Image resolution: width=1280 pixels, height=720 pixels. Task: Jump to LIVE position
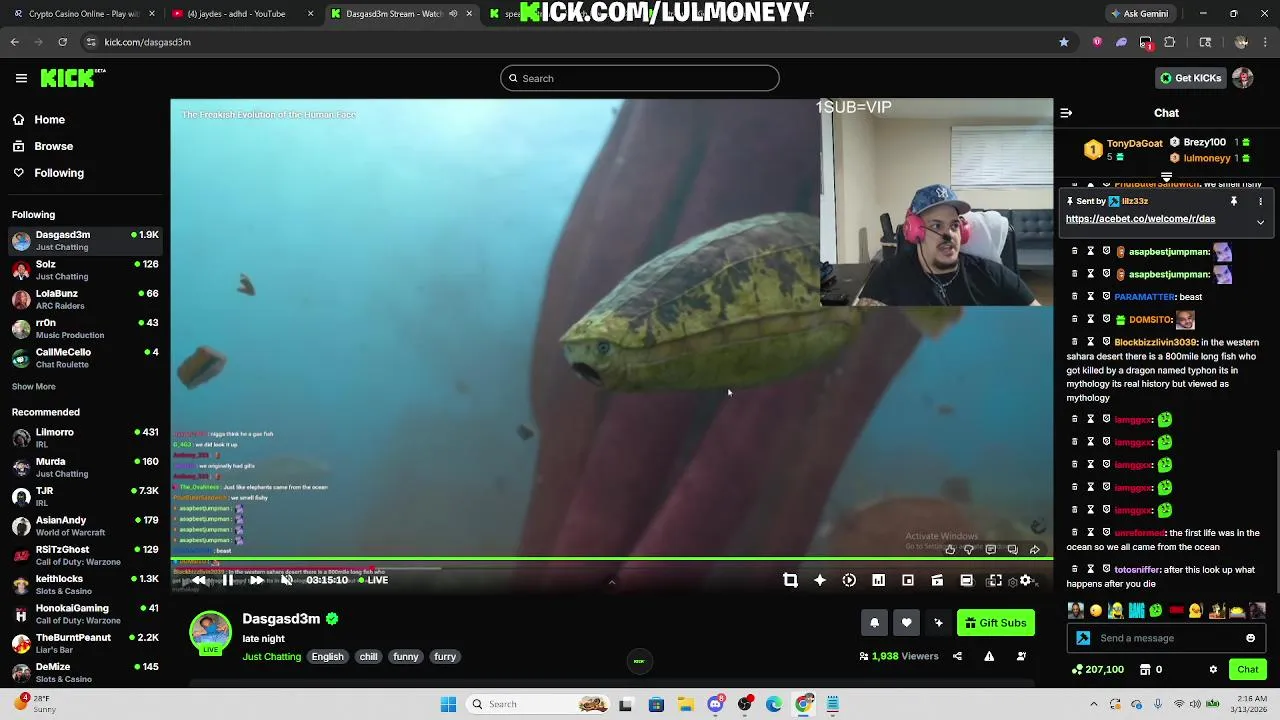[373, 580]
